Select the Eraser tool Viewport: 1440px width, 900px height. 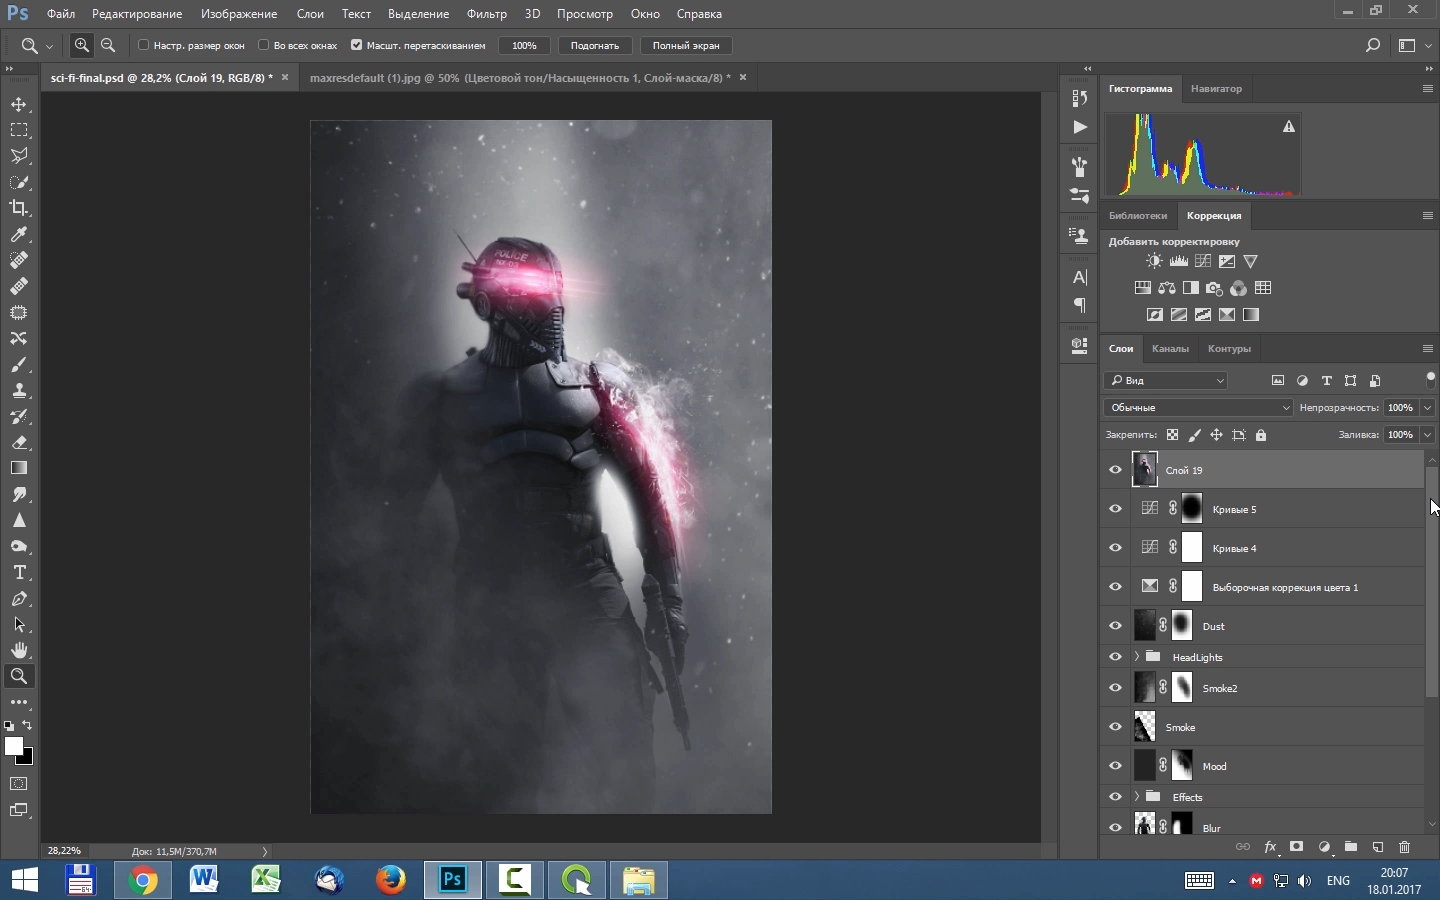pyautogui.click(x=19, y=442)
